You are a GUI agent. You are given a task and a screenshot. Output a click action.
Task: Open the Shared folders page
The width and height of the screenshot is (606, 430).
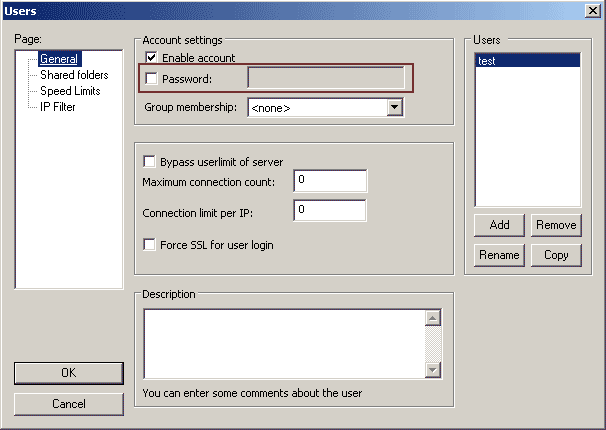74,75
